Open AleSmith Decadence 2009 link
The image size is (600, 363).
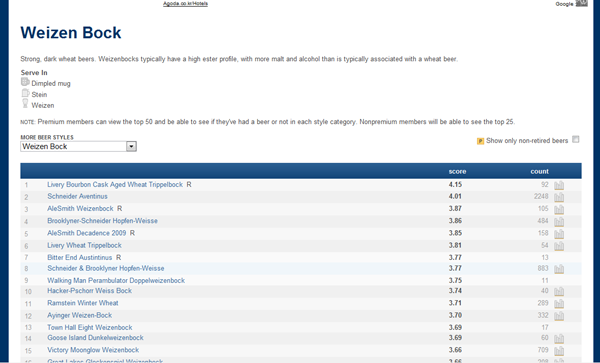click(86, 233)
